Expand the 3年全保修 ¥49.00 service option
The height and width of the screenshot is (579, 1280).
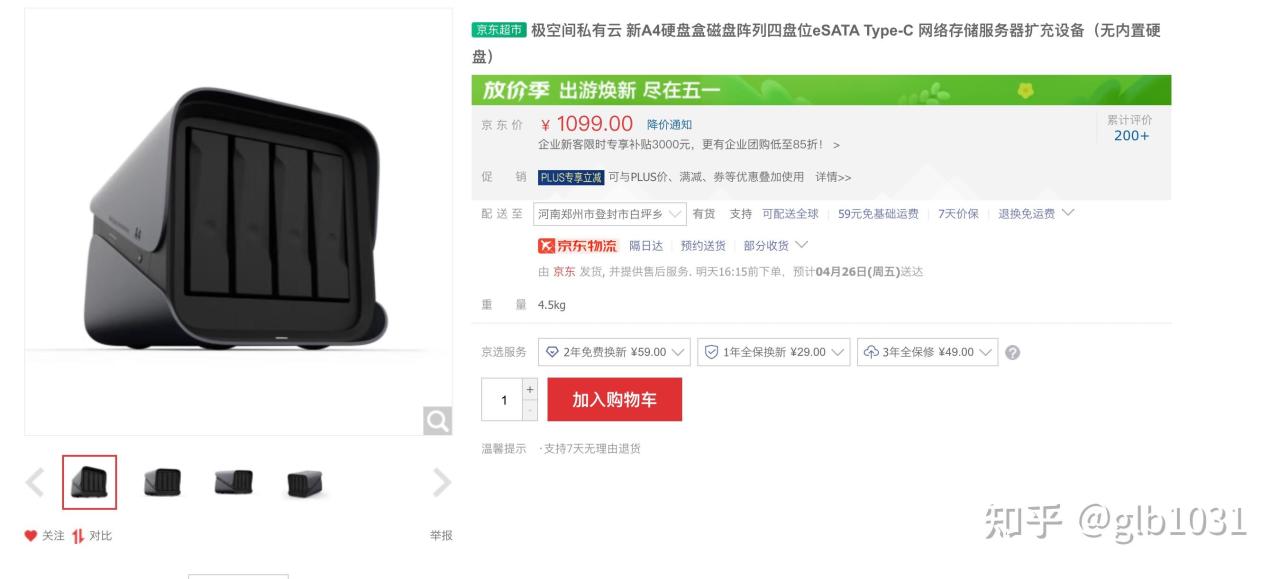927,352
